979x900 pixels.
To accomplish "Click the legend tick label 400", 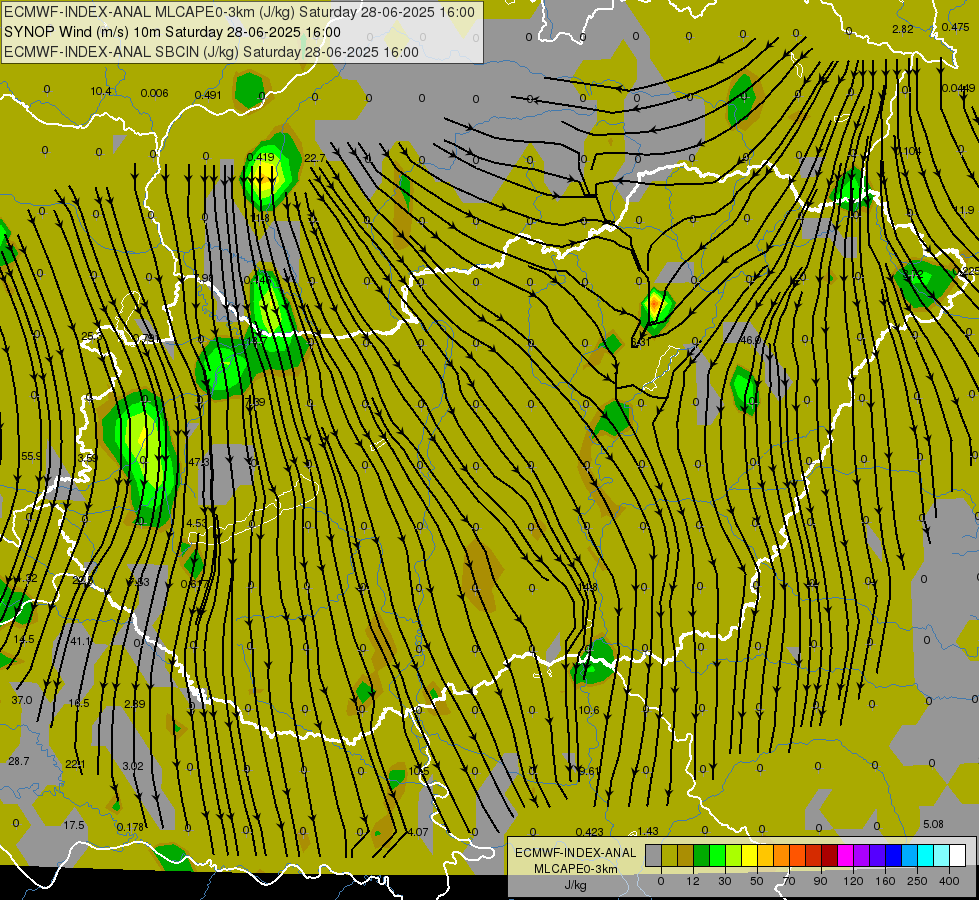I will coord(949,881).
